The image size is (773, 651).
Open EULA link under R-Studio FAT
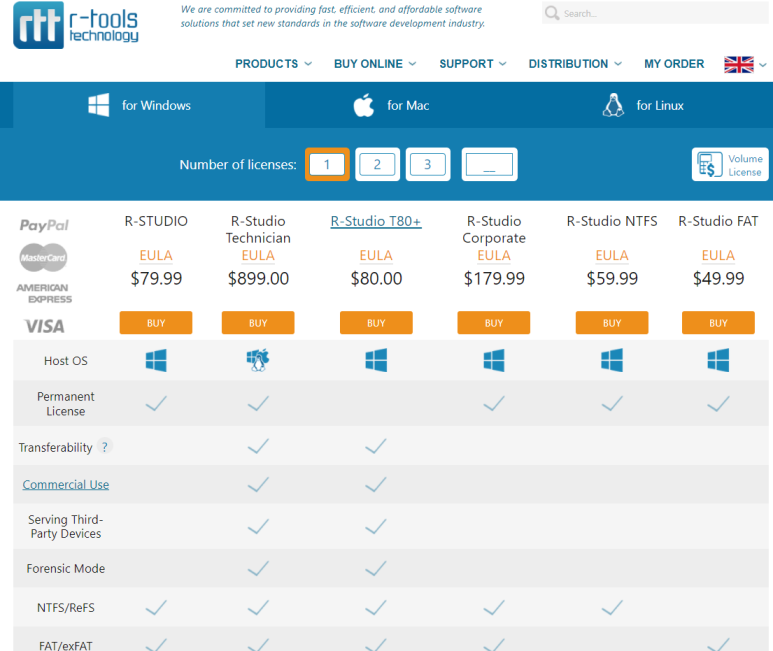coord(718,255)
